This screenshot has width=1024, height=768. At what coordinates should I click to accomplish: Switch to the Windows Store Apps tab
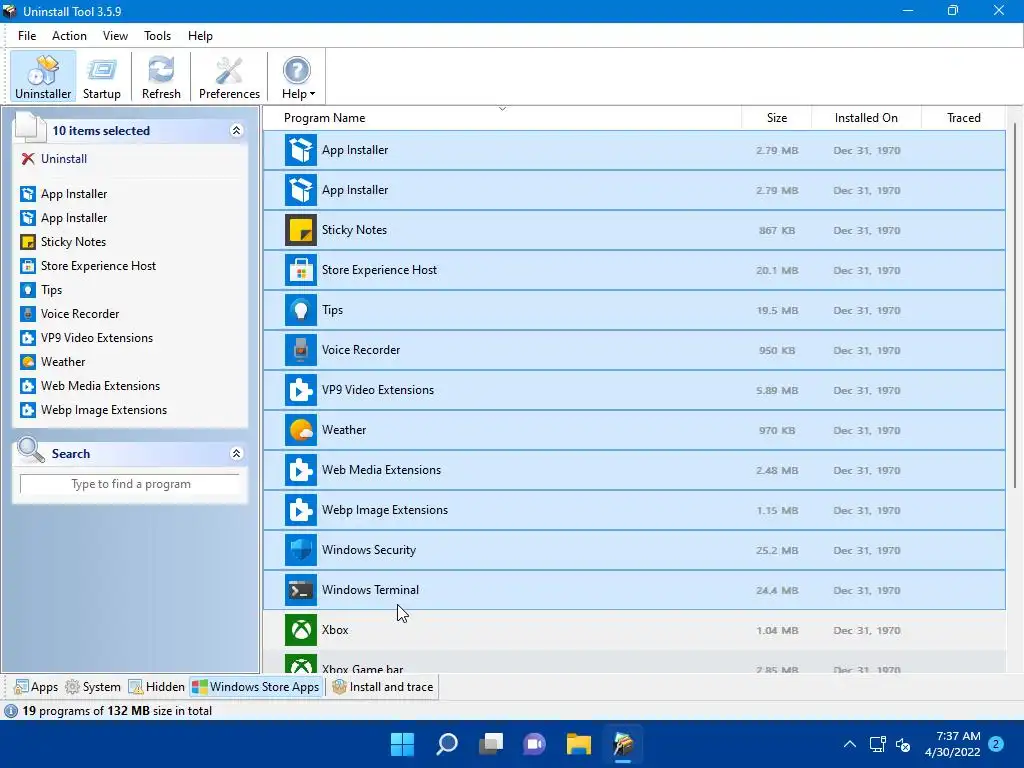tap(255, 687)
